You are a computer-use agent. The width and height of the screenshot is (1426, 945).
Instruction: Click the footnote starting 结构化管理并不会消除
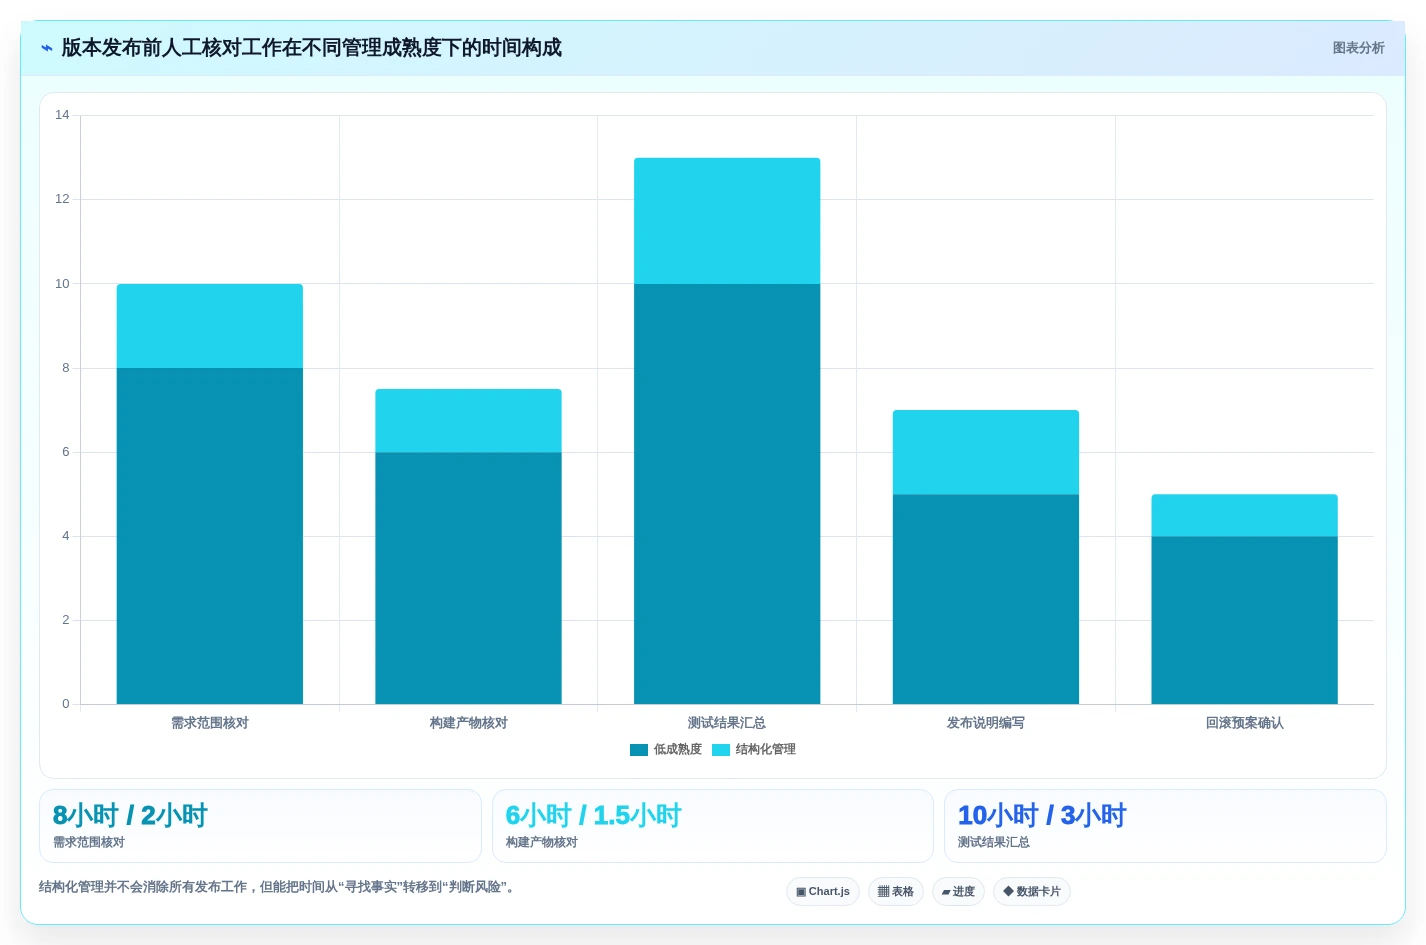pyautogui.click(x=279, y=887)
